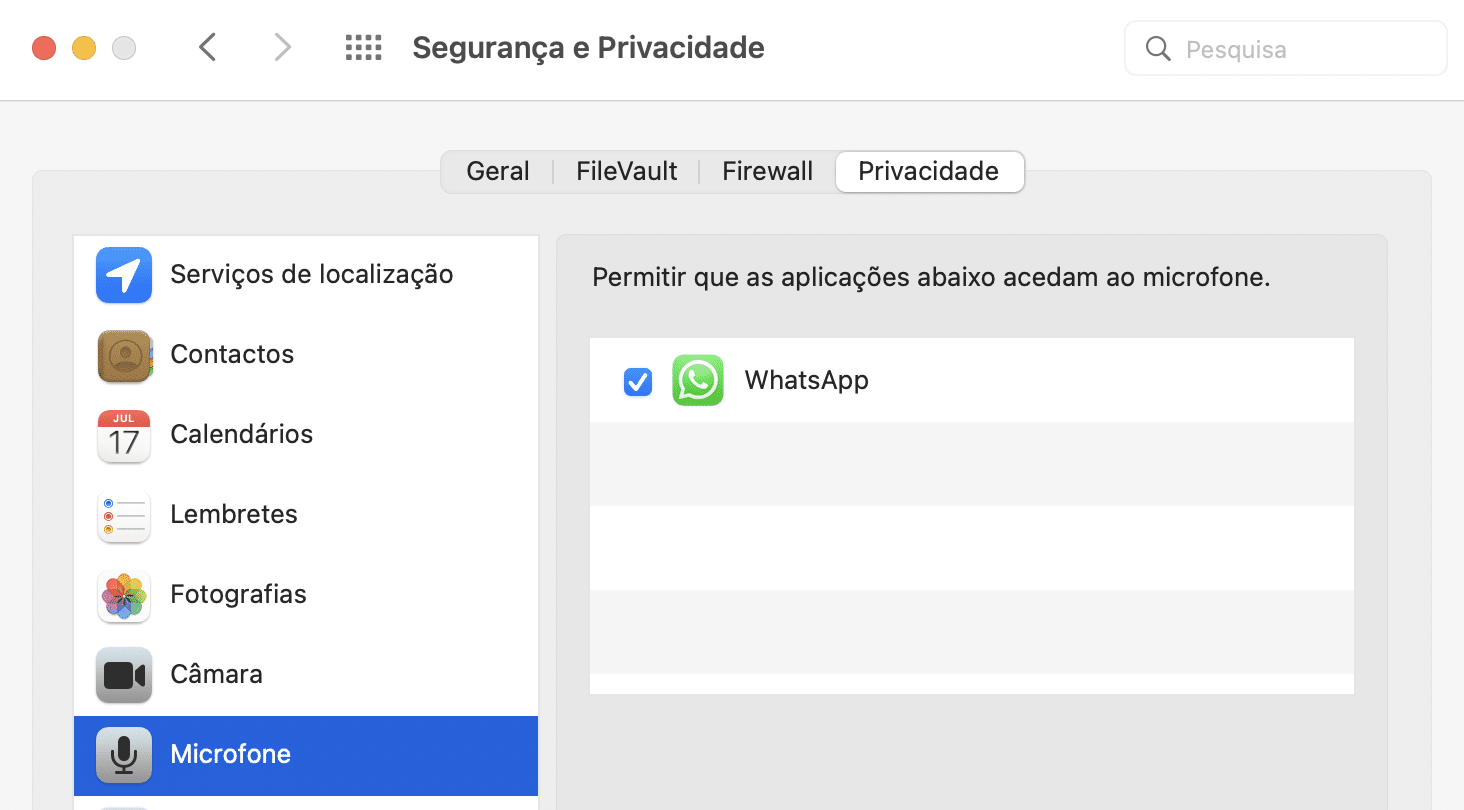The image size is (1464, 810).
Task: Select the WhatsApp row label
Action: tap(807, 380)
